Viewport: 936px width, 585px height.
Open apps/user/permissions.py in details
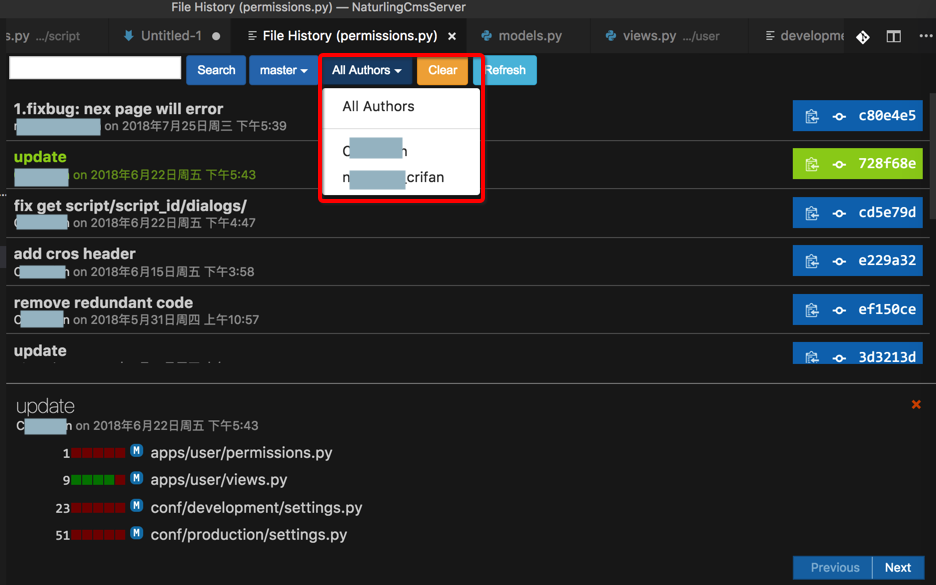(241, 453)
